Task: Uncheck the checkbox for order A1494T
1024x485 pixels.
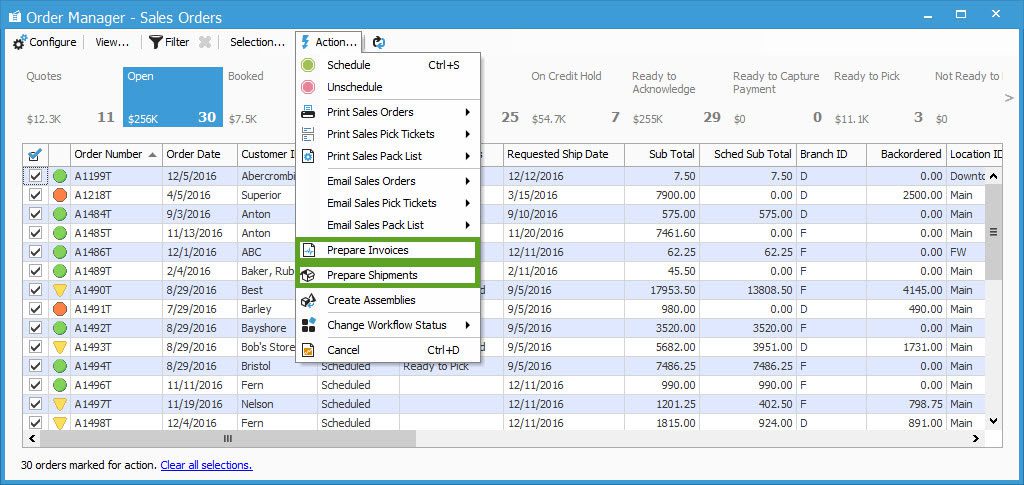Action: 35,366
